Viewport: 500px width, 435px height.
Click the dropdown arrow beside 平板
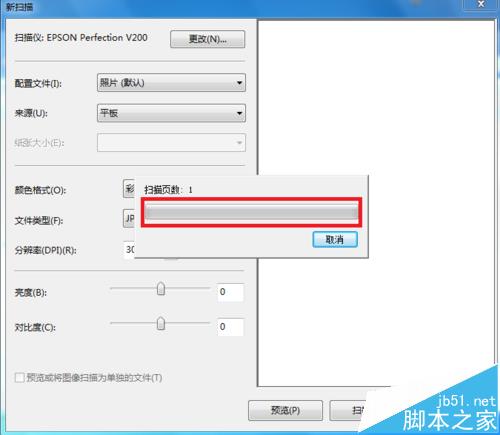239,113
